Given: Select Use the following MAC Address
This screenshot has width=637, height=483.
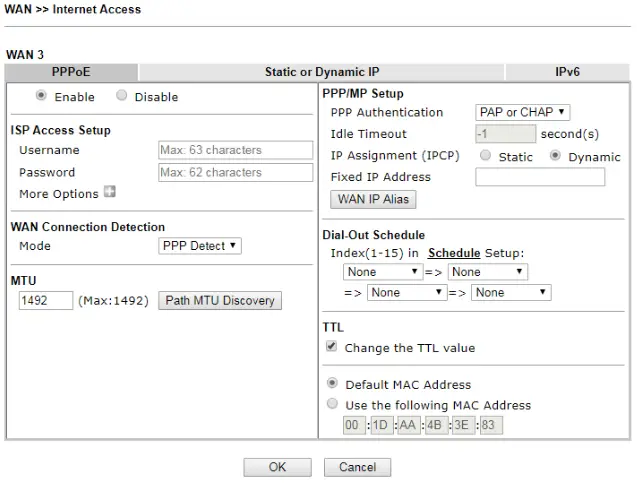Looking at the screenshot, I should point(332,404).
